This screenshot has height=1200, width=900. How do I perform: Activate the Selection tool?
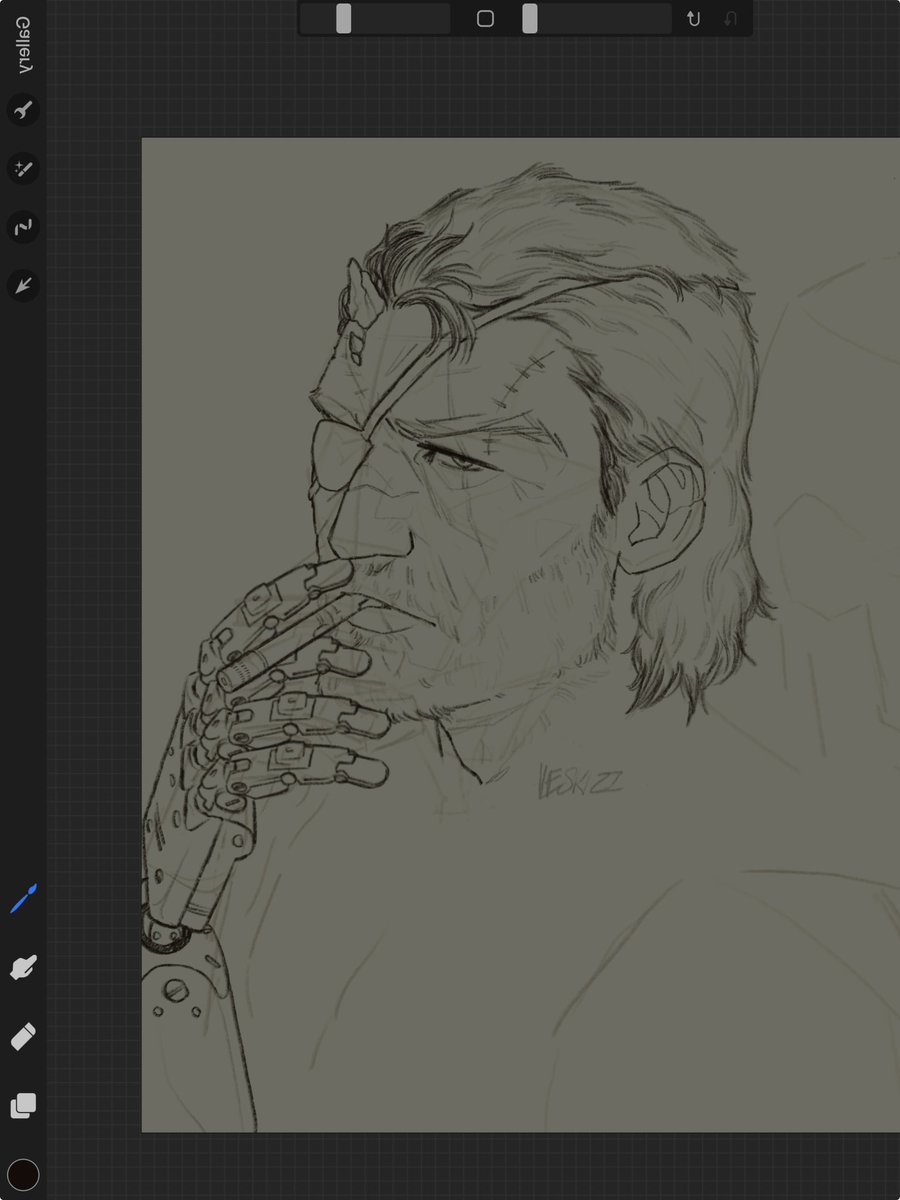23,228
